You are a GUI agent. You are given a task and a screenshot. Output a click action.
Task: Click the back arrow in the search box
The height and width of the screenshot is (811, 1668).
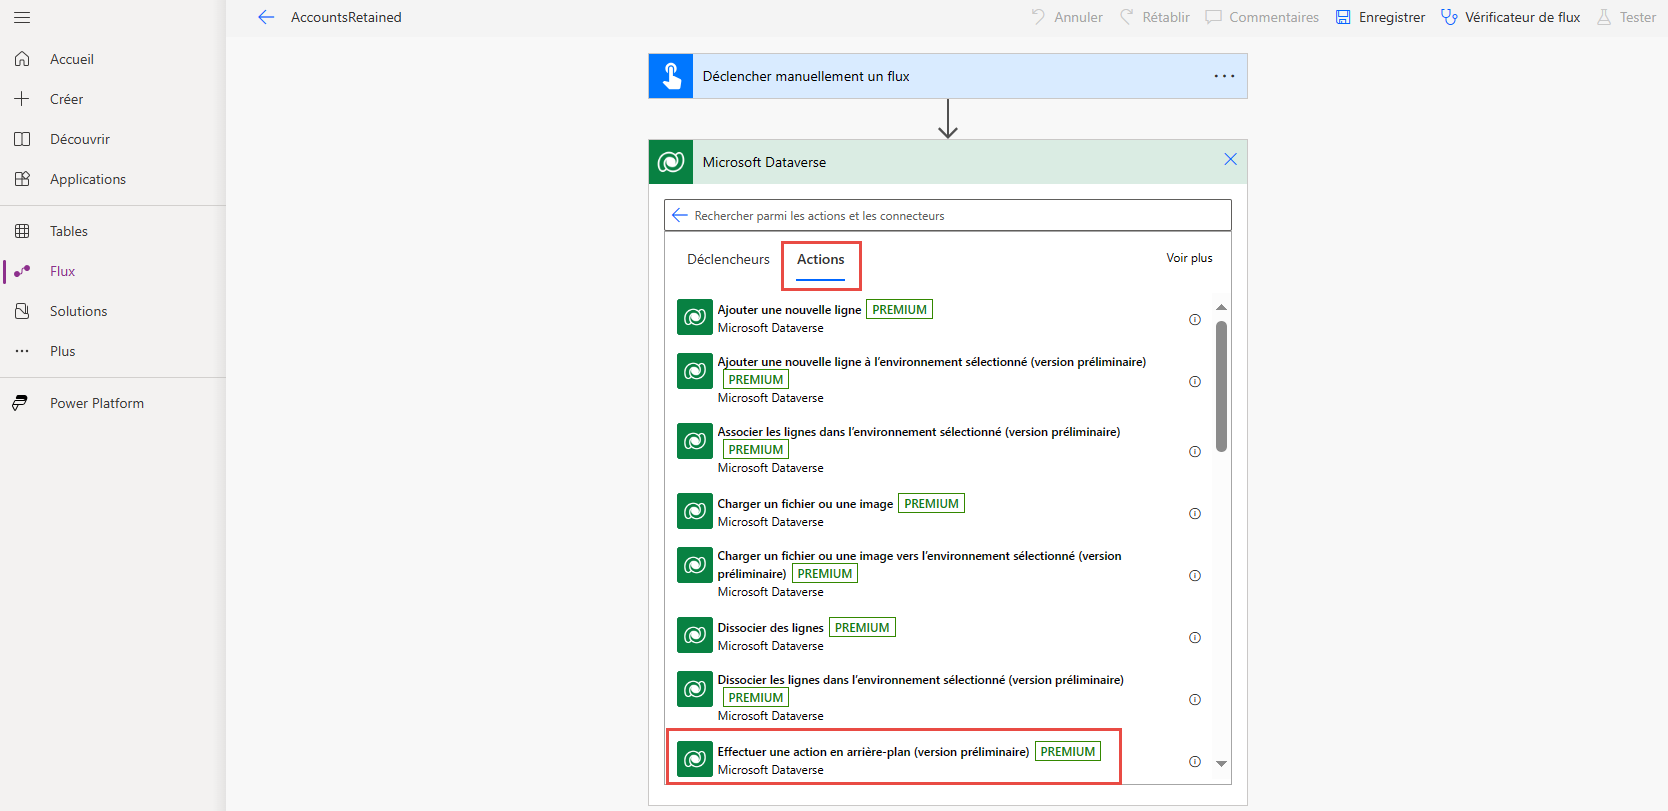[x=680, y=215]
